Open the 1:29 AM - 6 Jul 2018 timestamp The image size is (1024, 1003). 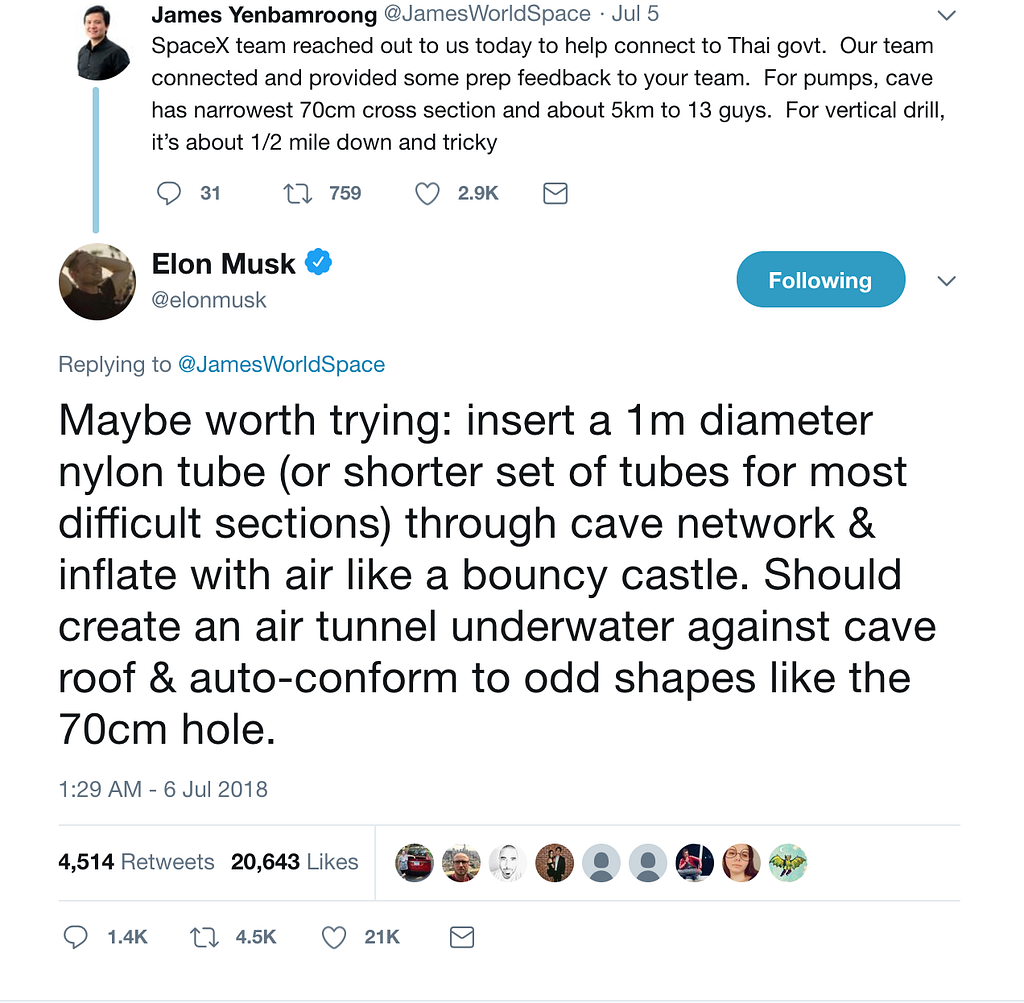[163, 789]
